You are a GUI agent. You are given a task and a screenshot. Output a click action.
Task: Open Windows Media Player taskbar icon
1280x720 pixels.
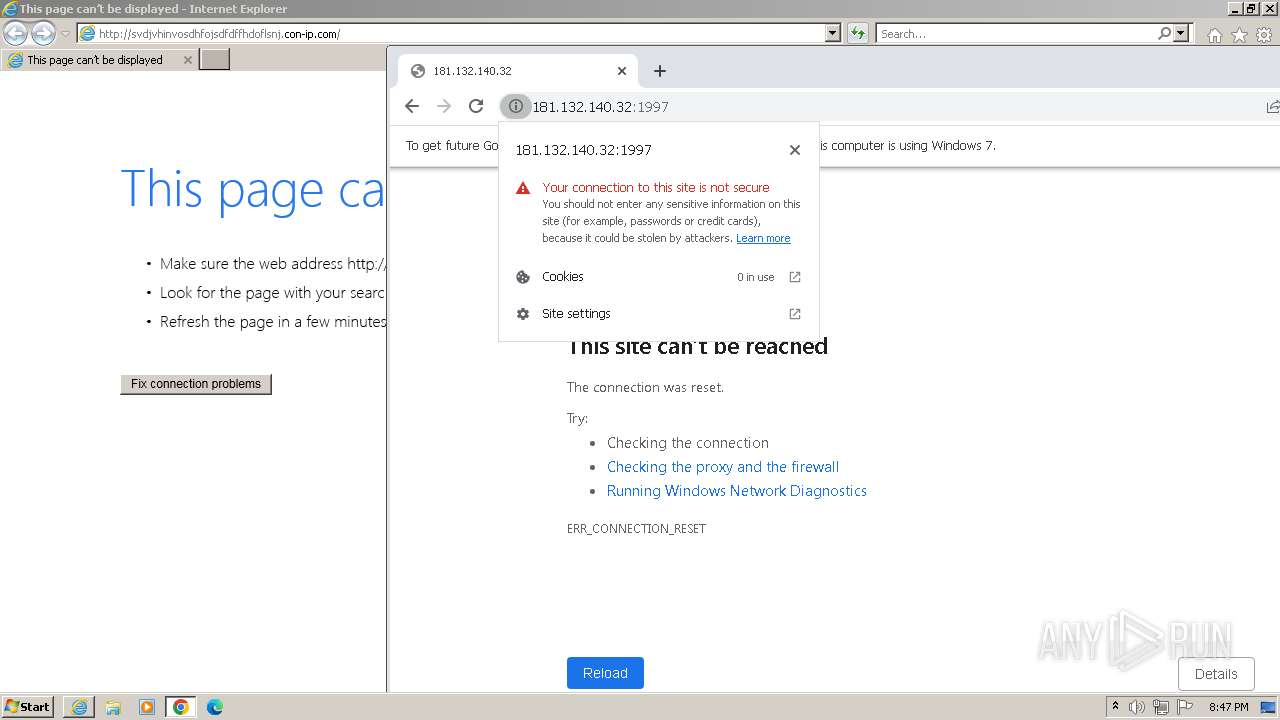pos(147,707)
